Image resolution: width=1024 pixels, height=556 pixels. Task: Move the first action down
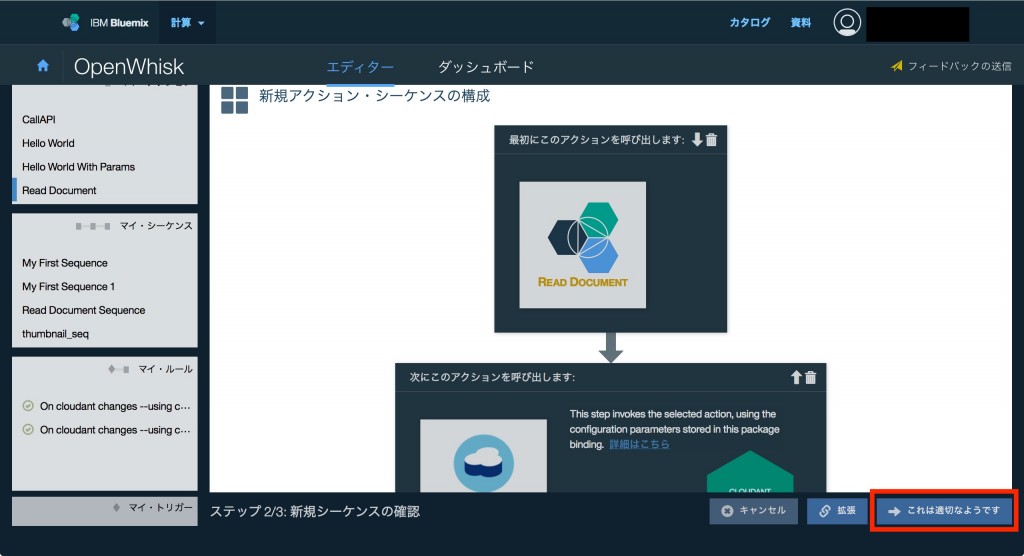pos(697,139)
